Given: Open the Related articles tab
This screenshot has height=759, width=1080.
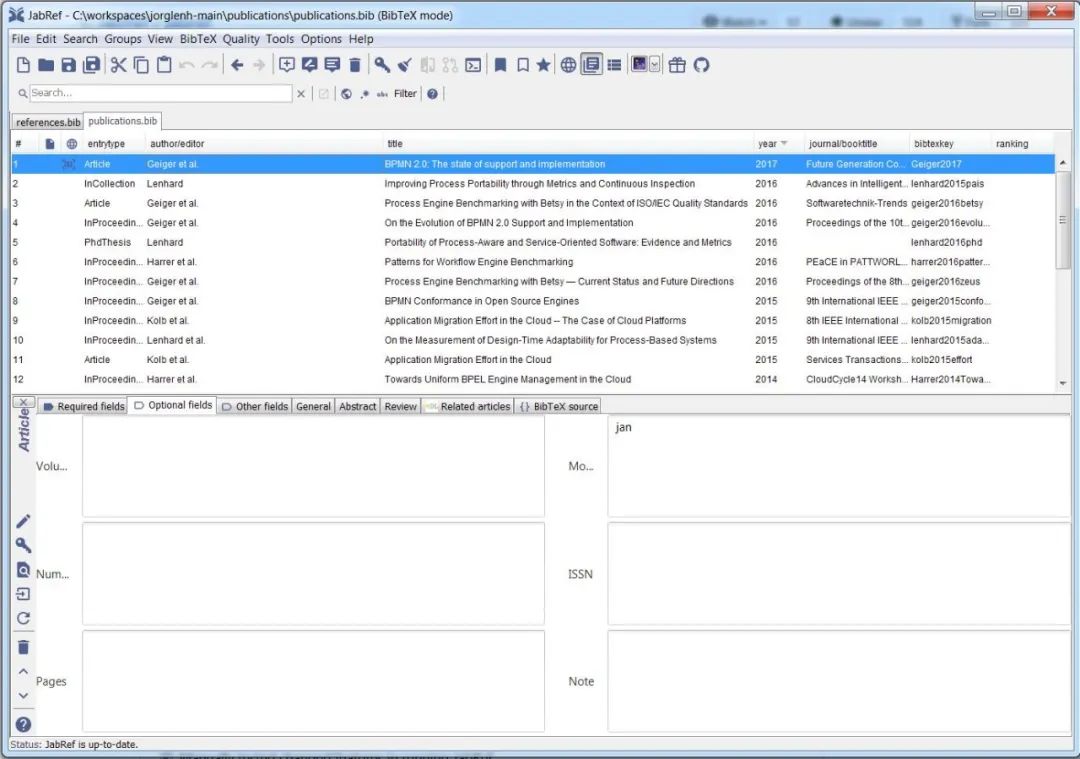Looking at the screenshot, I should point(468,406).
